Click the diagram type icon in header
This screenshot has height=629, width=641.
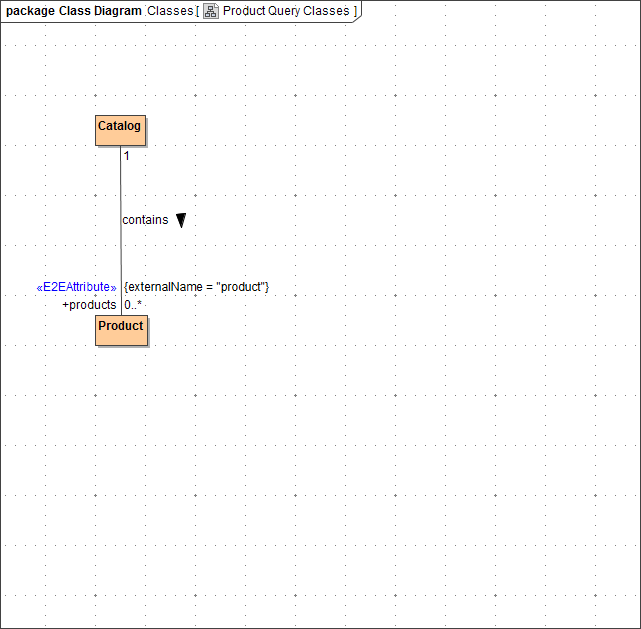211,11
